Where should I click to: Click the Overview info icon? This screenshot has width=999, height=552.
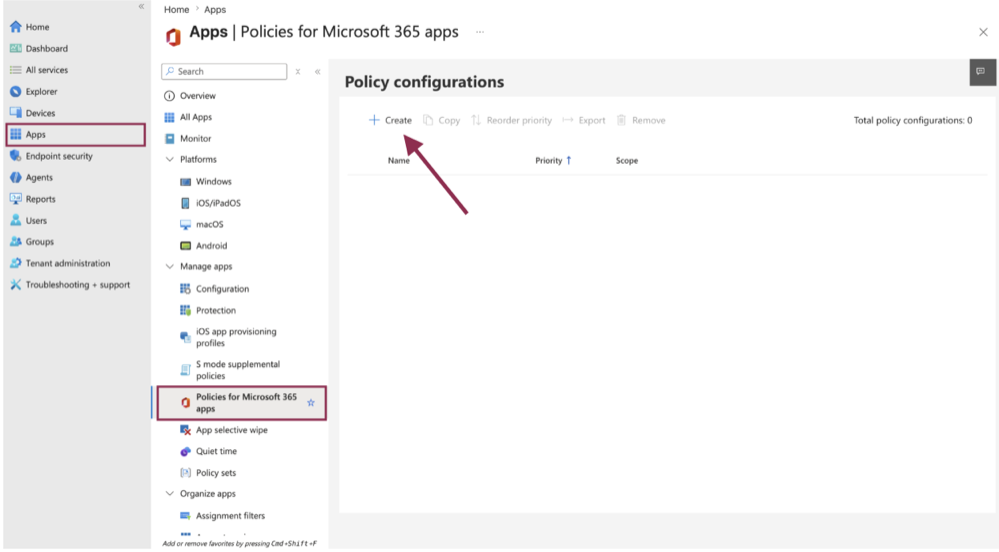(x=169, y=96)
